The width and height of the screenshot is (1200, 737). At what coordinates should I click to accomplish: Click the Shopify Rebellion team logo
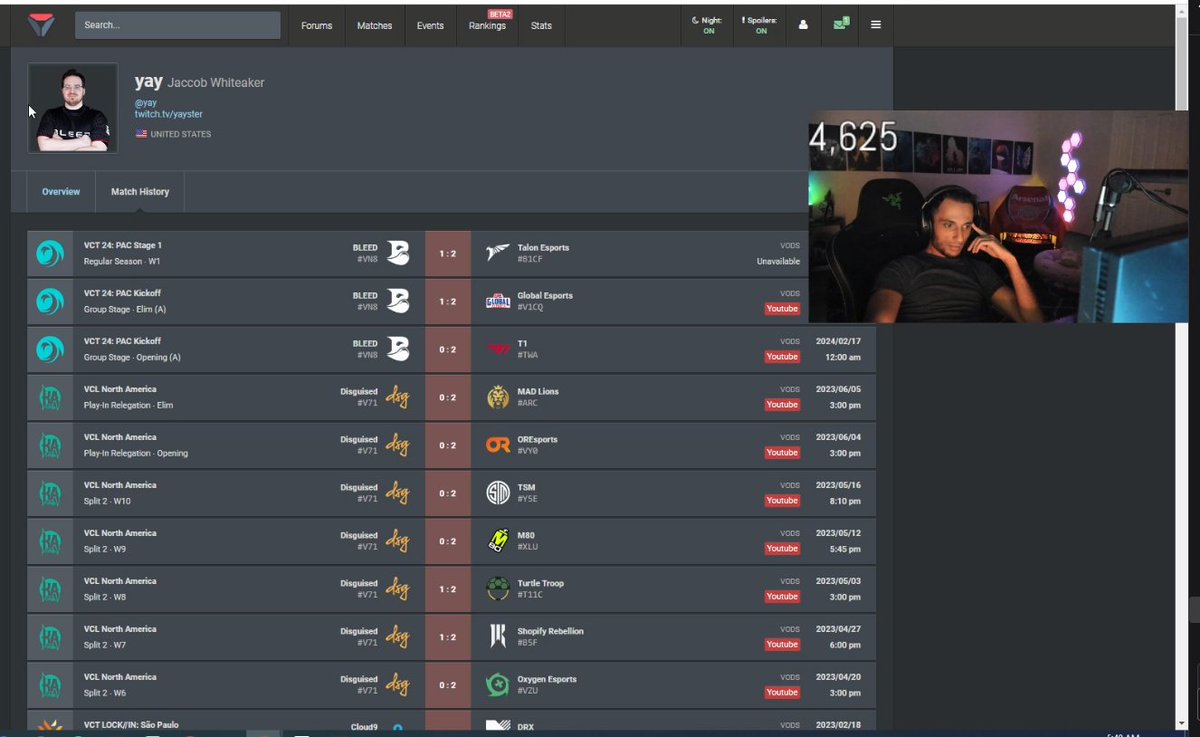click(x=498, y=637)
